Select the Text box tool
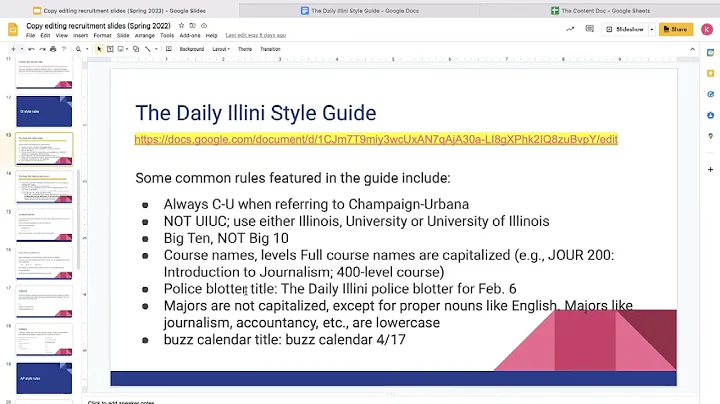 (x=110, y=49)
